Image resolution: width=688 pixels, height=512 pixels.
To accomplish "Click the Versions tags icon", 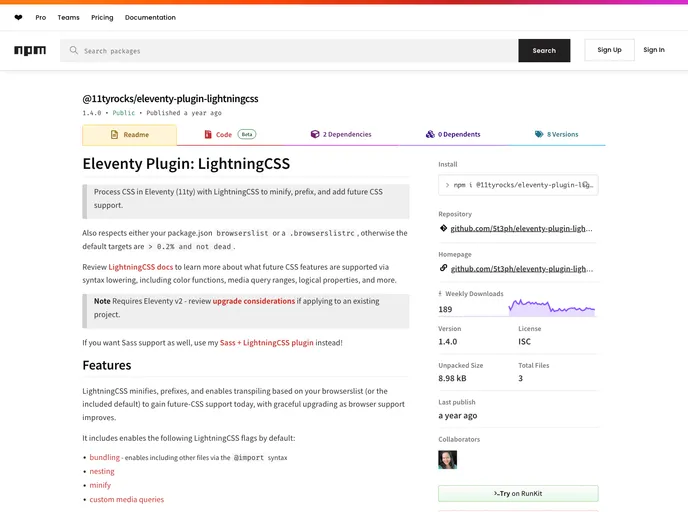I will point(539,134).
